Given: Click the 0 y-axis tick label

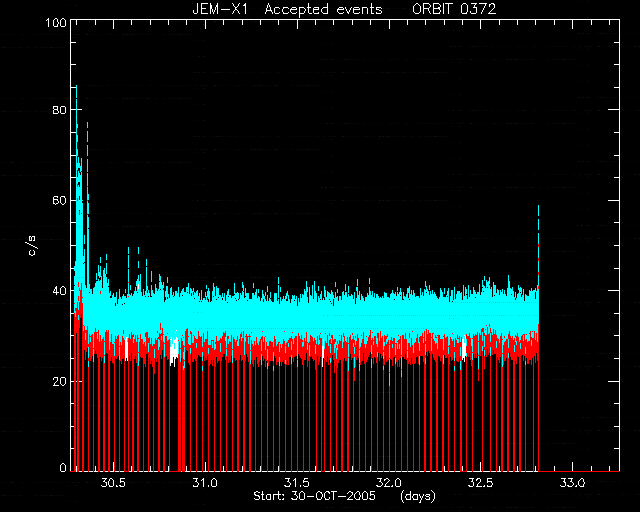Looking at the screenshot, I should [63, 467].
